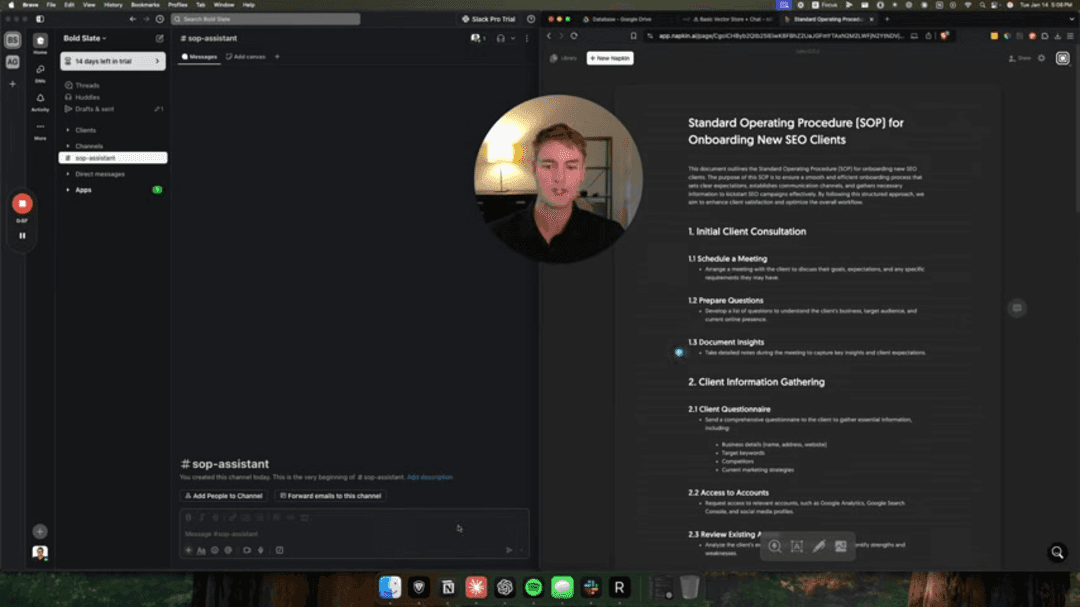
Task: Select the text box tool in Napkin's toolbar
Action: click(x=796, y=547)
